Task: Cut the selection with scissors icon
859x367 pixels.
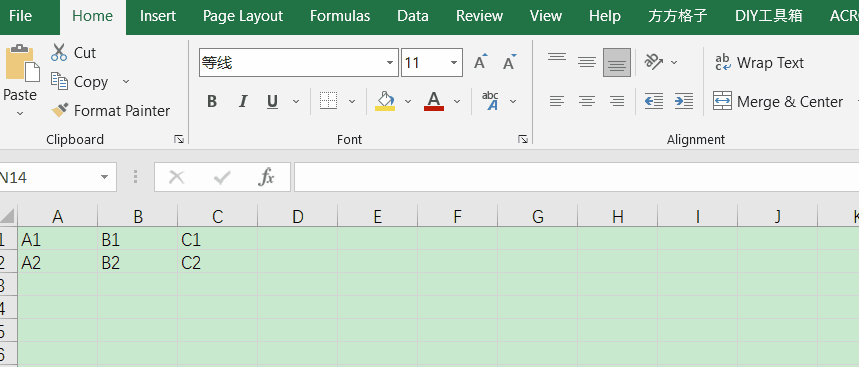Action: [59, 53]
